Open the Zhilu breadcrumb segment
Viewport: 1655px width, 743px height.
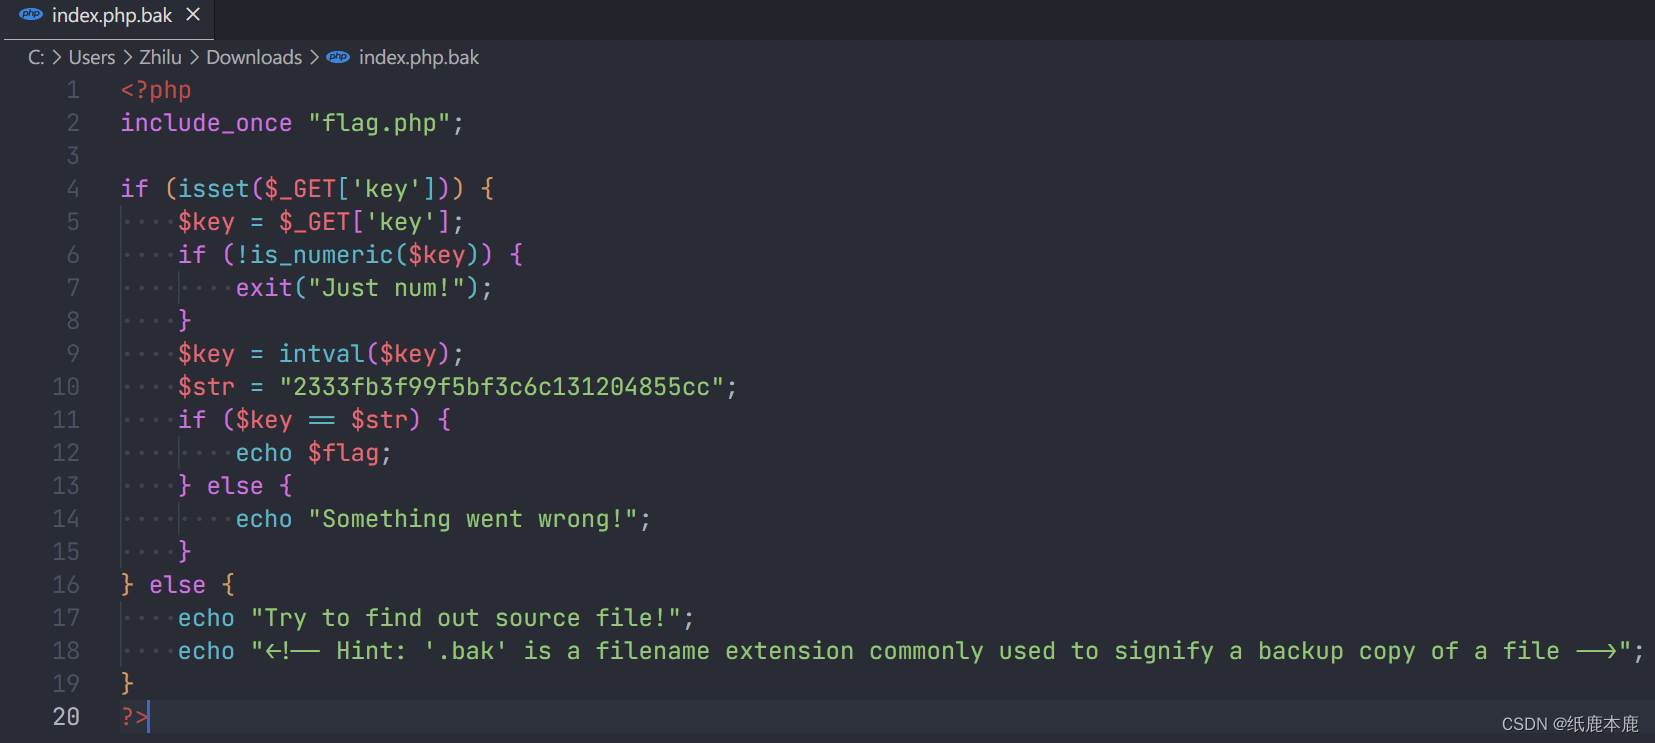160,57
